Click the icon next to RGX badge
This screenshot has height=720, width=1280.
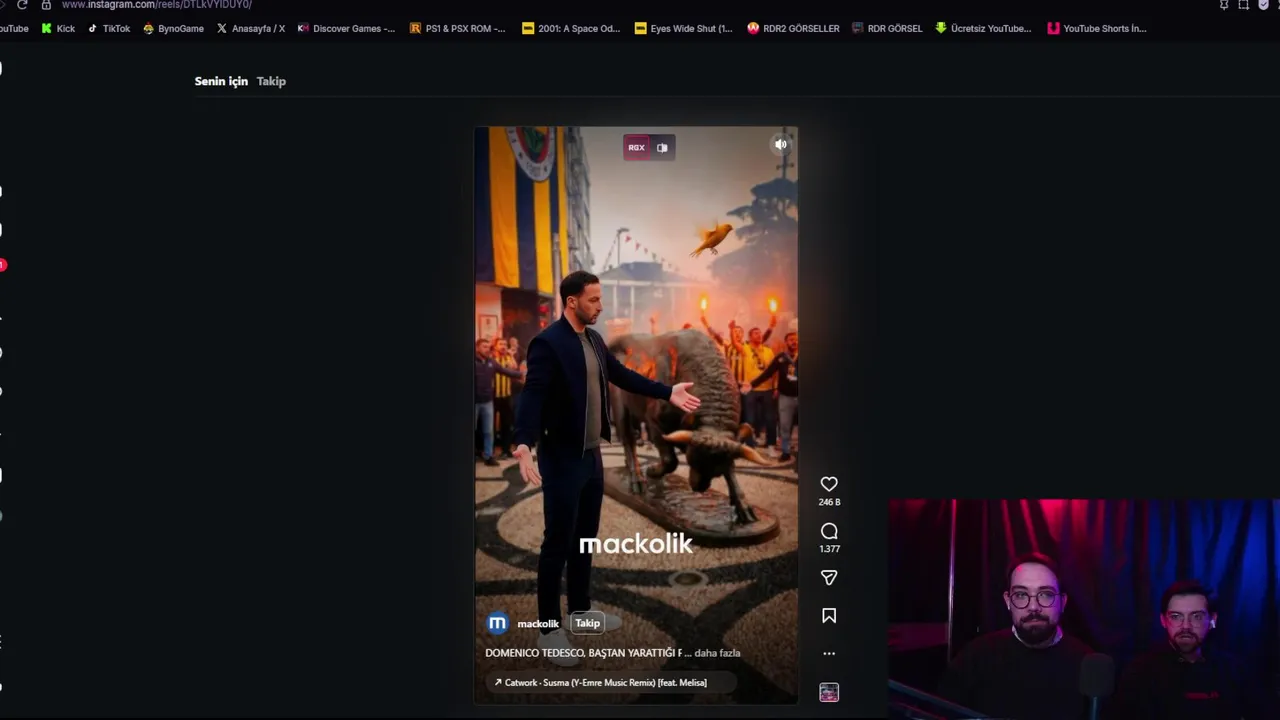click(x=662, y=147)
